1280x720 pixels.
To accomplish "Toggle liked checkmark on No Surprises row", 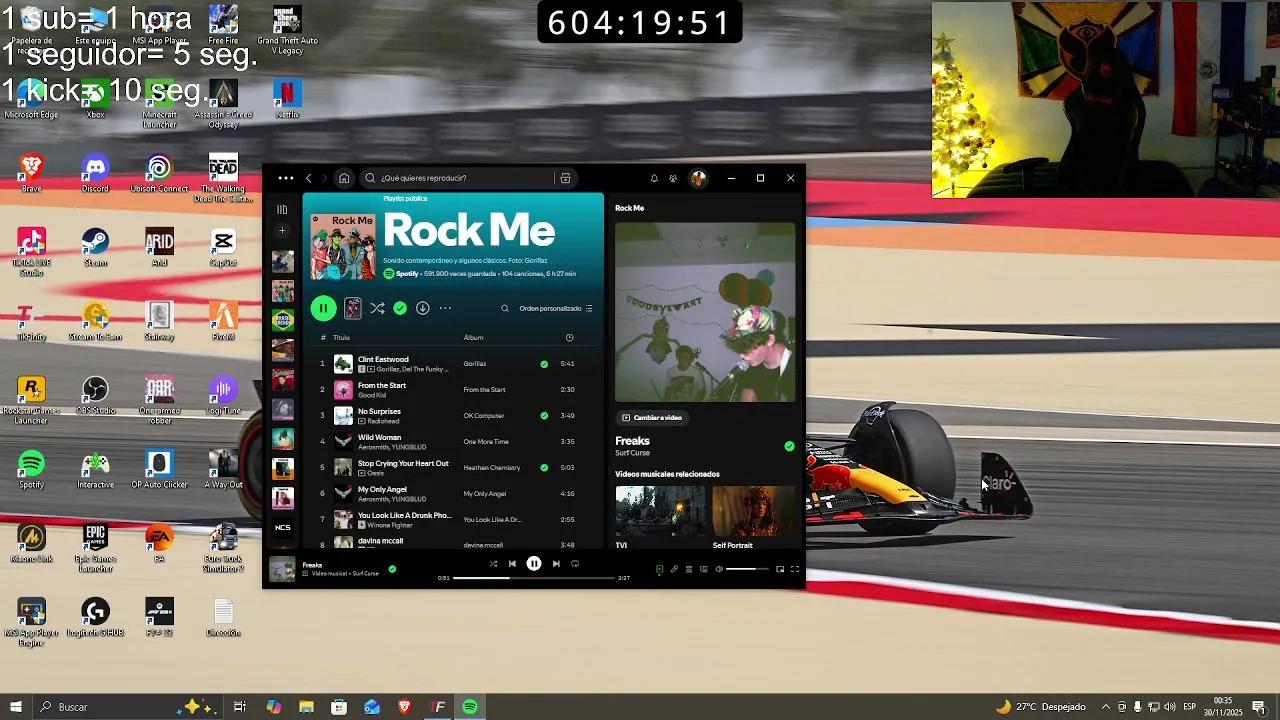I will click(544, 415).
